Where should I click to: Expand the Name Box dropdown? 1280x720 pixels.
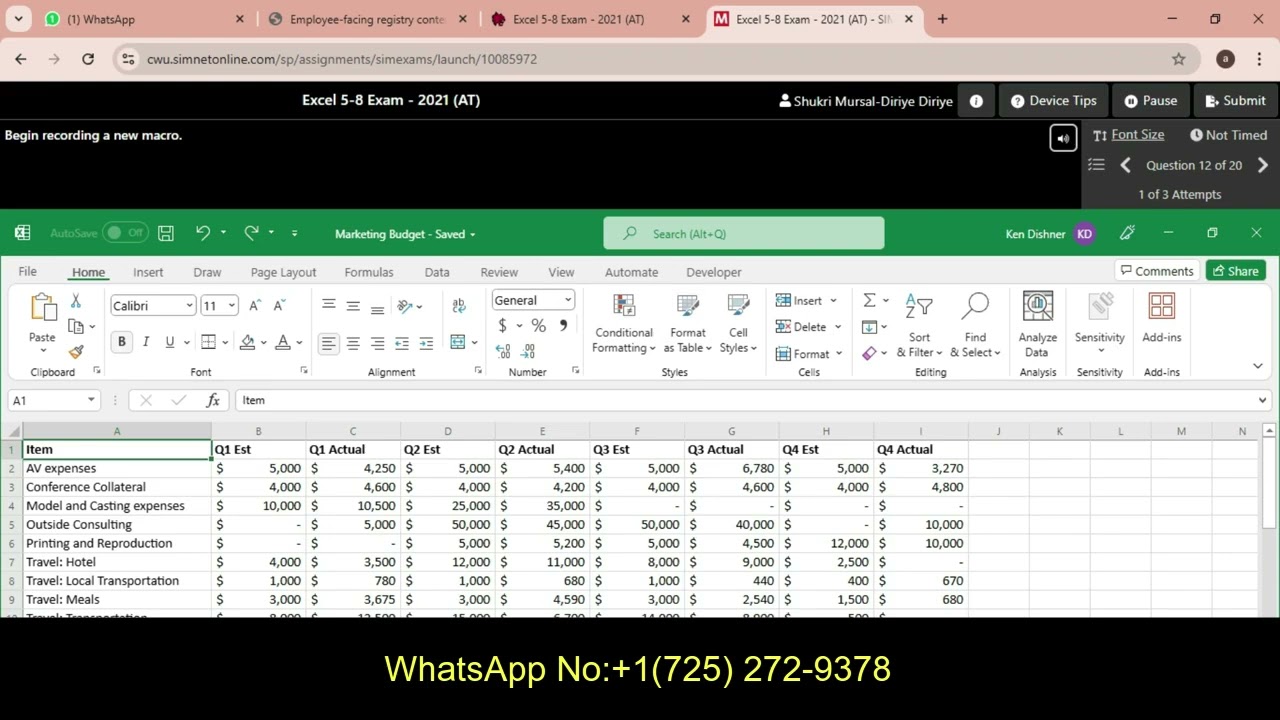tap(91, 400)
